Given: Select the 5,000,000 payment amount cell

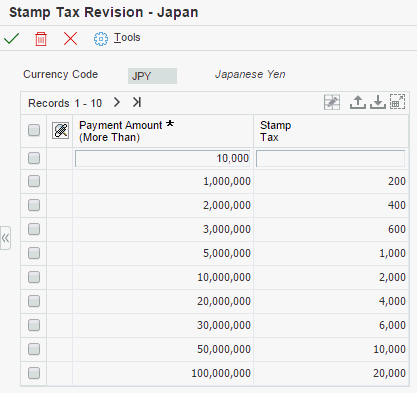Looking at the screenshot, I should 163,253.
